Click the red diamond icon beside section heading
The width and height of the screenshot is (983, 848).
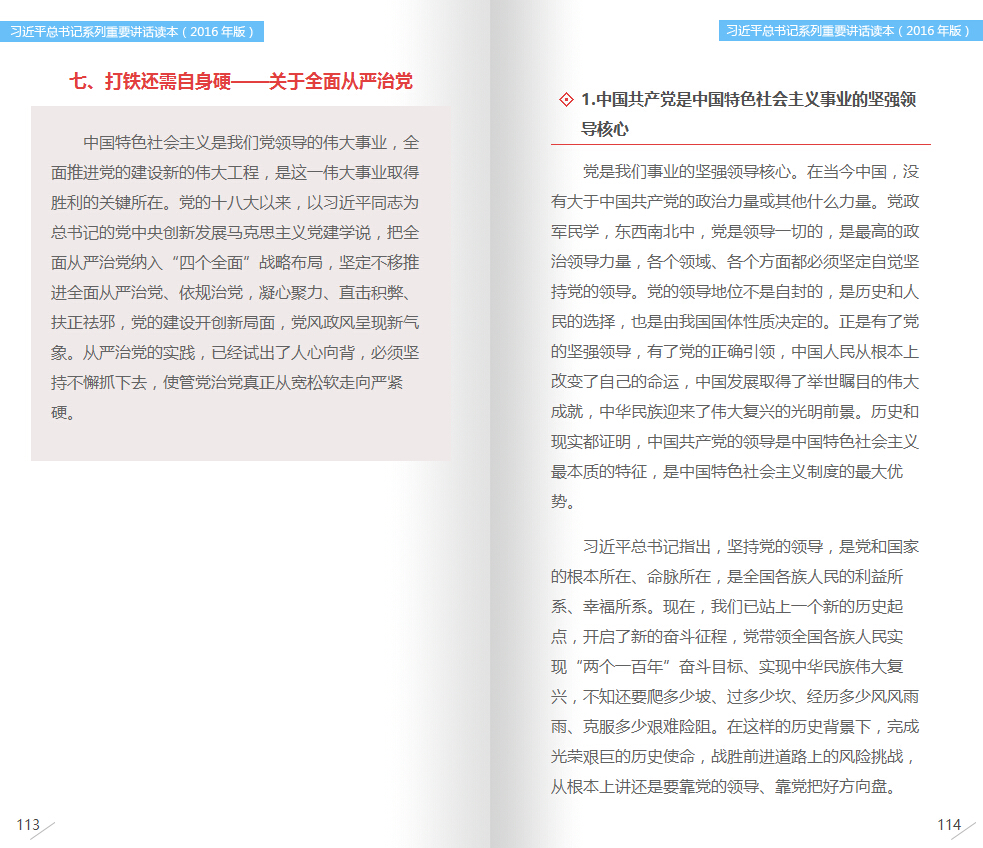tap(566, 99)
